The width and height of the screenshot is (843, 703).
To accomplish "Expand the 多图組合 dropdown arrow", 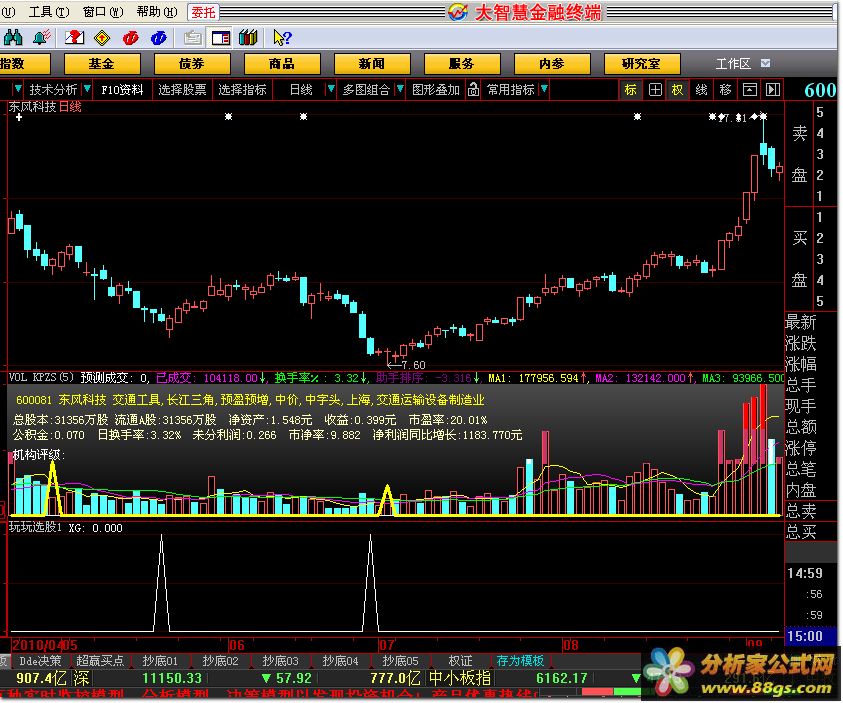I will coord(399,89).
